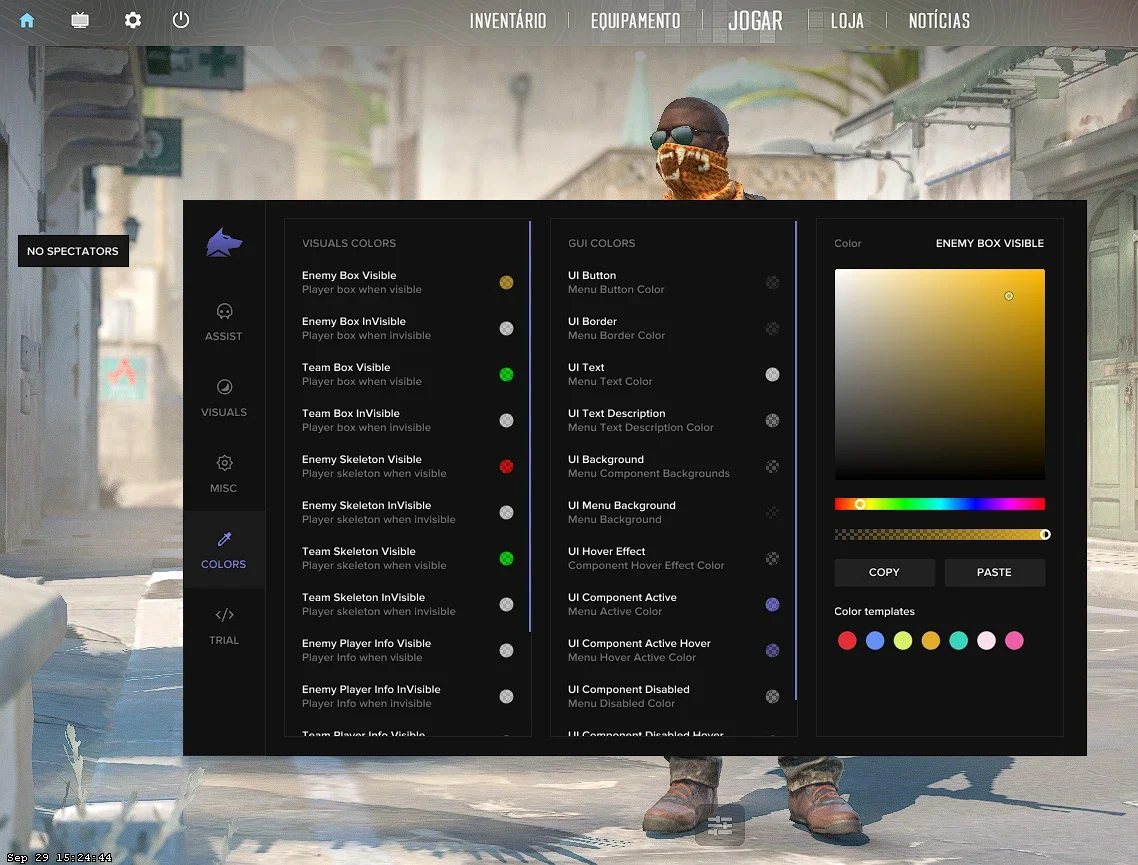
Task: Open the VISUALS section
Action: pyautogui.click(x=224, y=398)
